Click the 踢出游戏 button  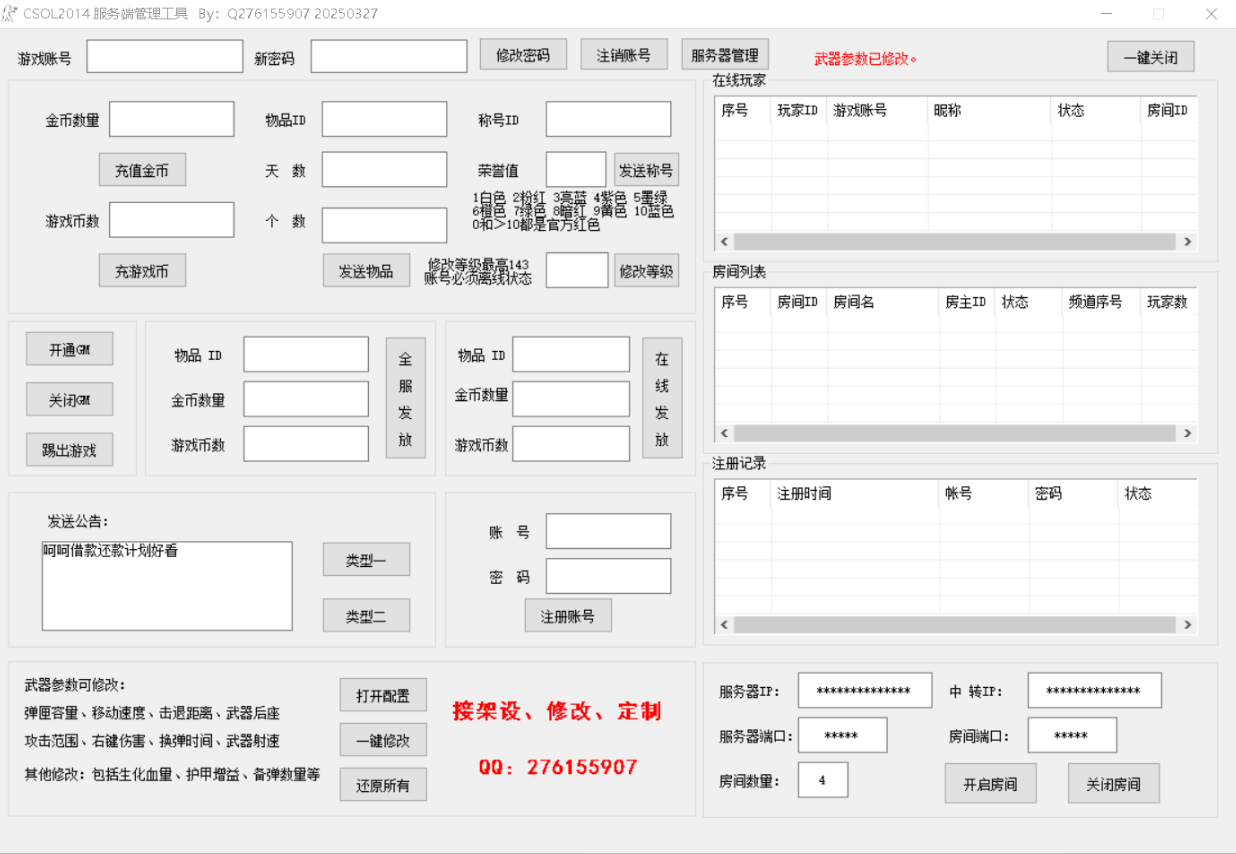click(70, 450)
